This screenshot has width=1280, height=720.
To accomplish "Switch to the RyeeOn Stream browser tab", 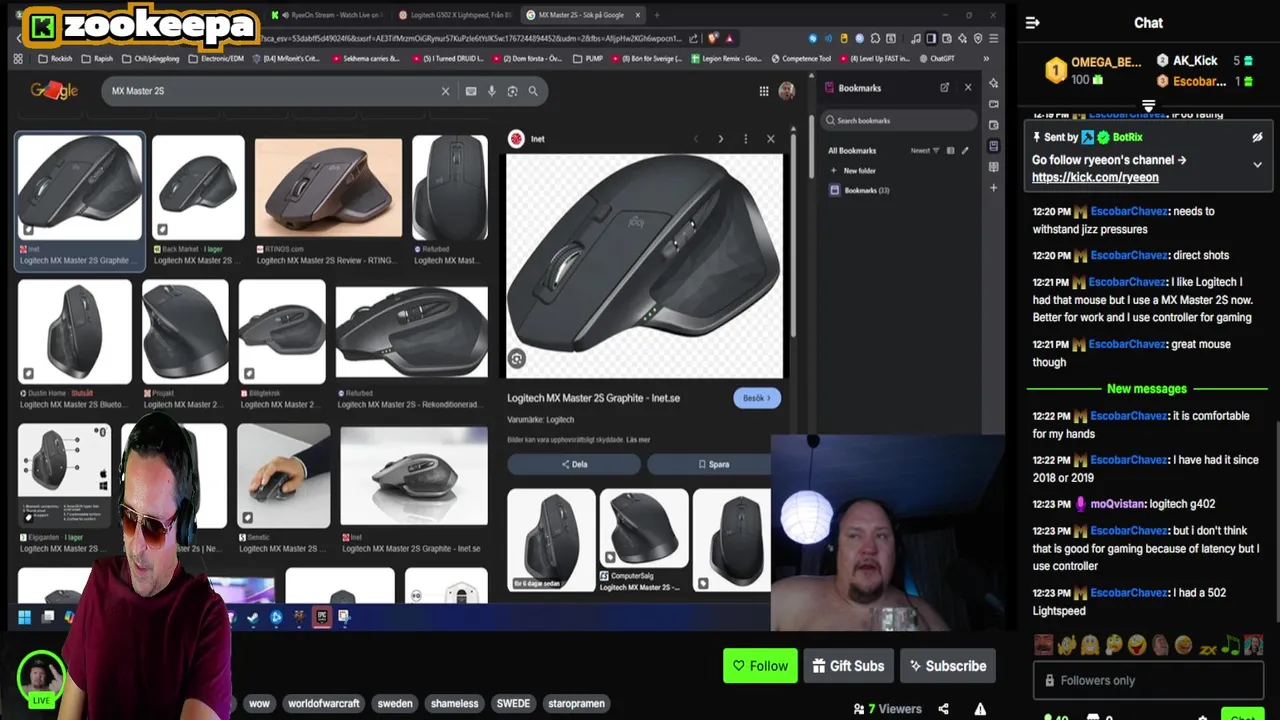I will pos(326,15).
